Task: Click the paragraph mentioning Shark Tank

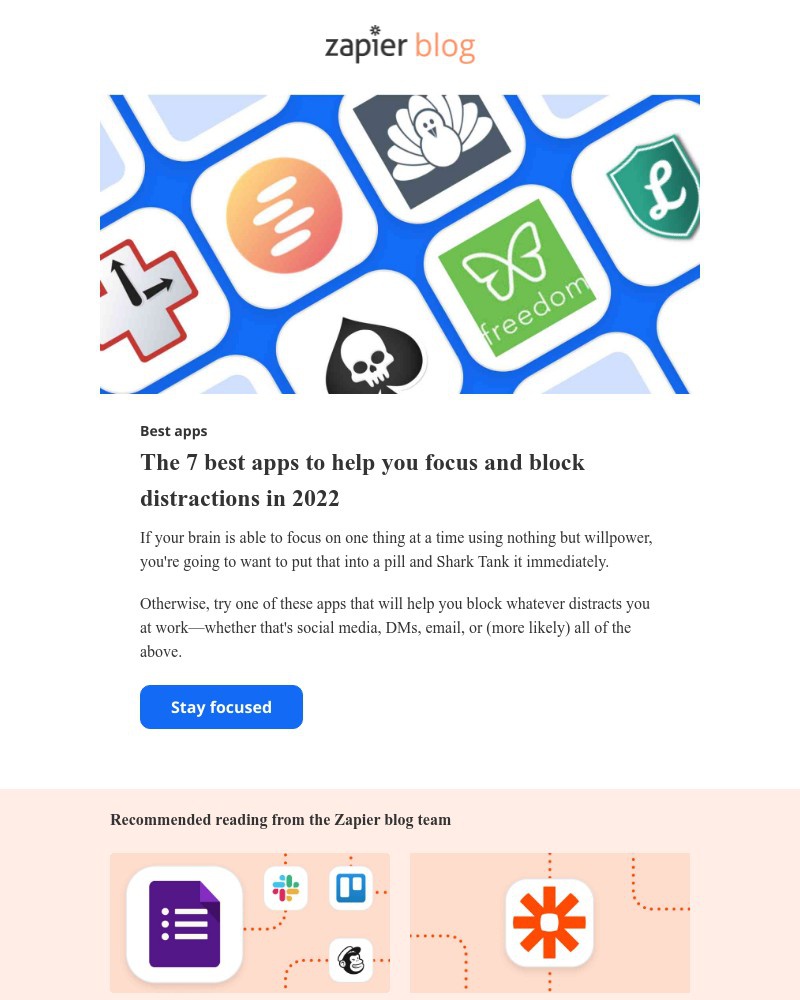Action: 396,550
